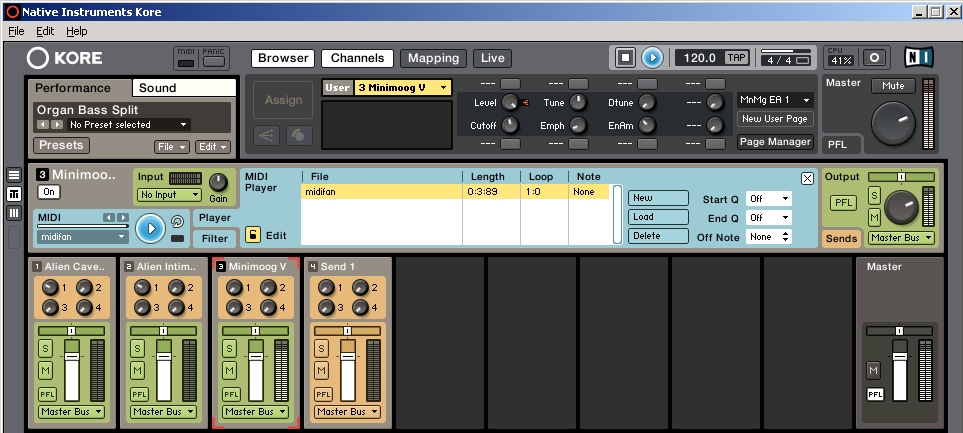Viewport: 963px width, 433px height.
Task: Click the KORE logo
Action: (64, 58)
